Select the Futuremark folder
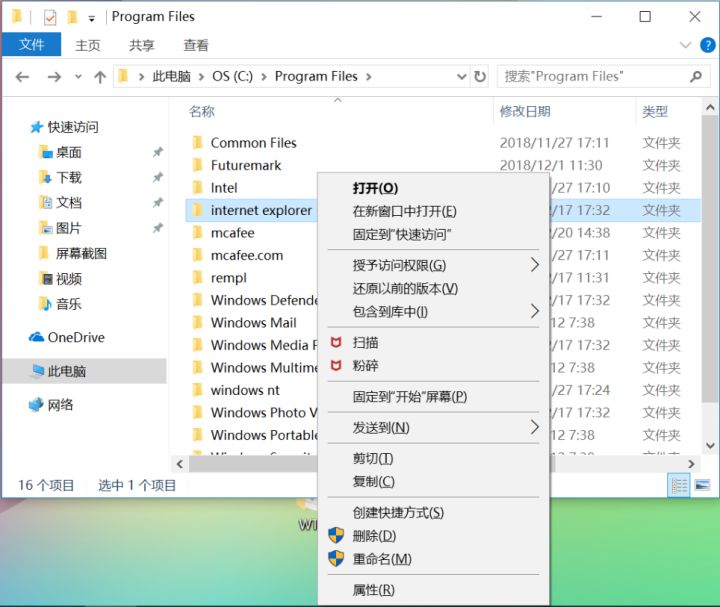720x607 pixels. (x=246, y=165)
